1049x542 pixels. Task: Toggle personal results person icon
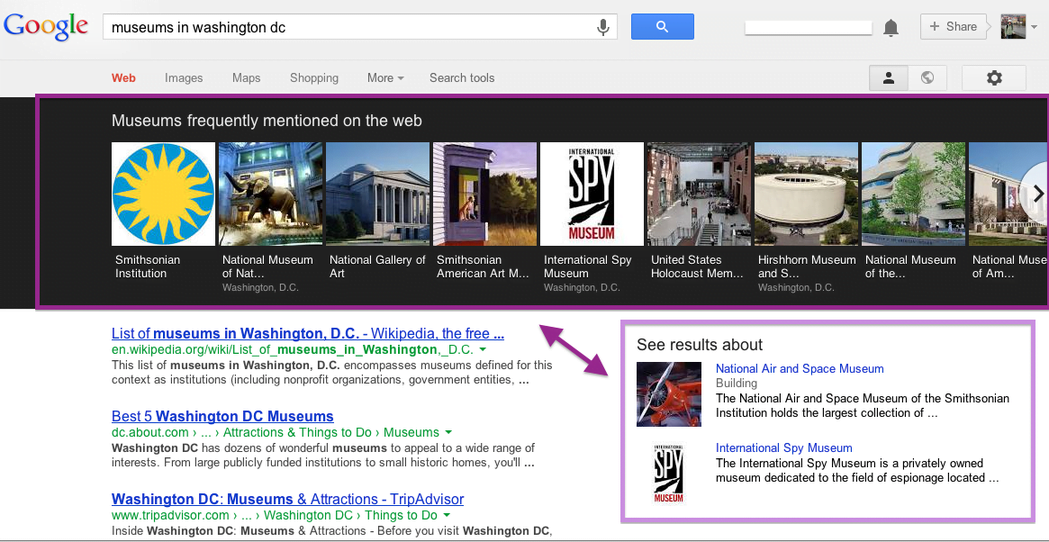(x=888, y=78)
